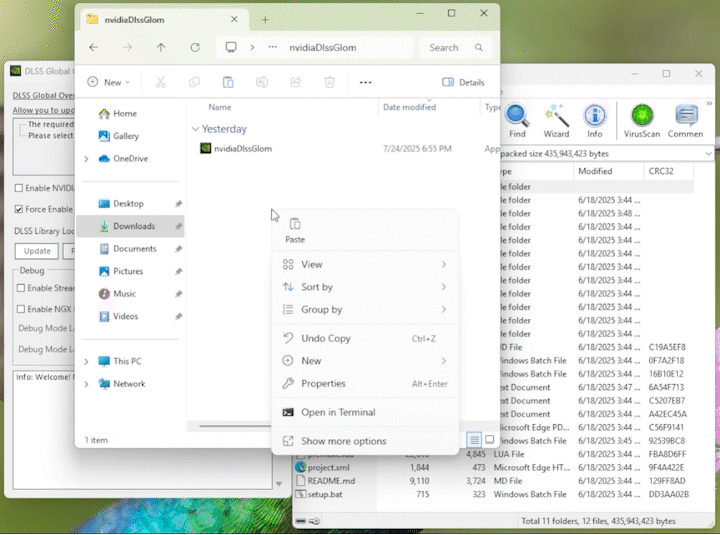Click the VirusScan toolbar icon
Screen dimensions: 720x535
tap(641, 118)
